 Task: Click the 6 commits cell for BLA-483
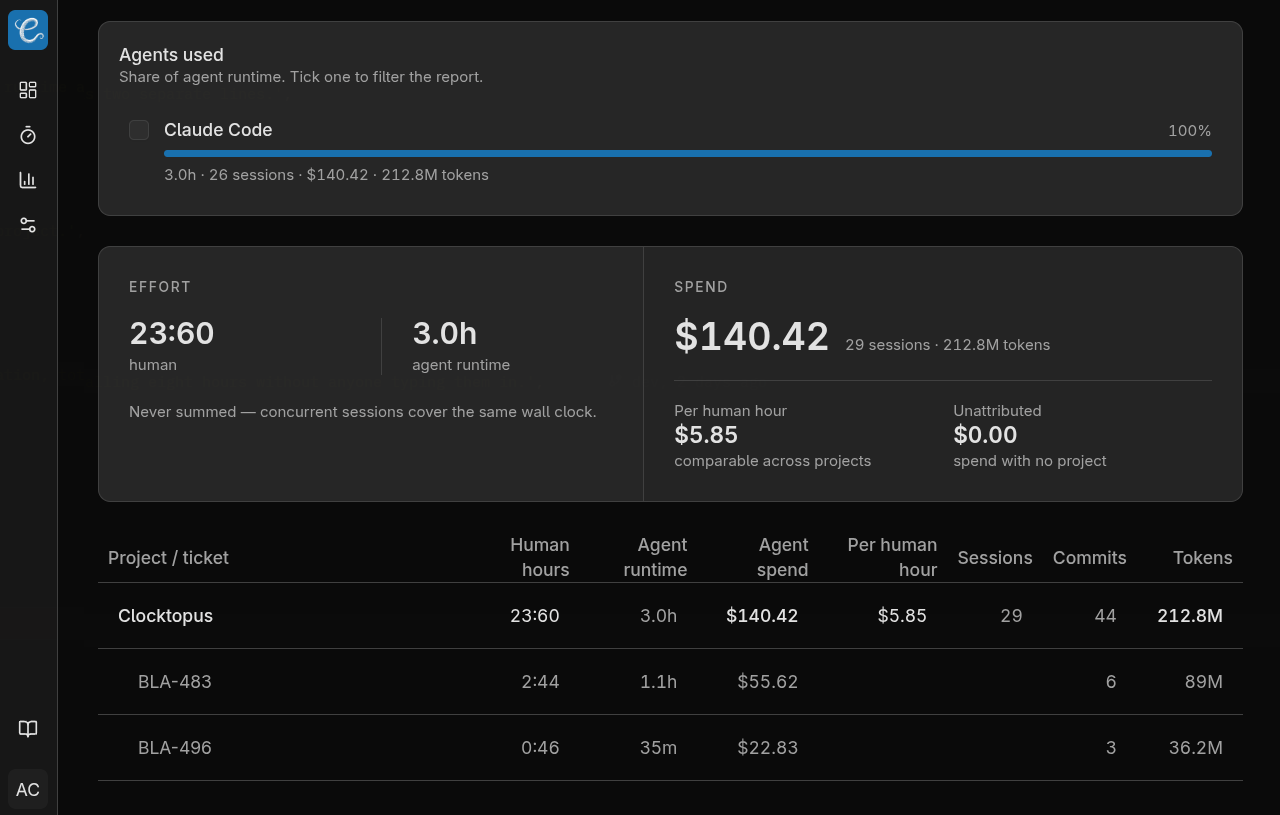(x=1111, y=682)
